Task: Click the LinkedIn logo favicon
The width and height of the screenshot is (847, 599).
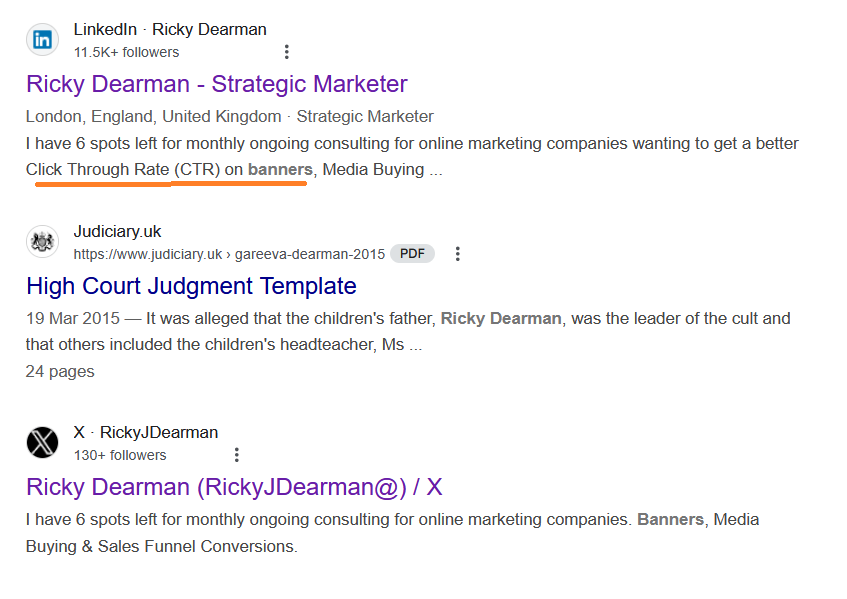Action: 43,39
